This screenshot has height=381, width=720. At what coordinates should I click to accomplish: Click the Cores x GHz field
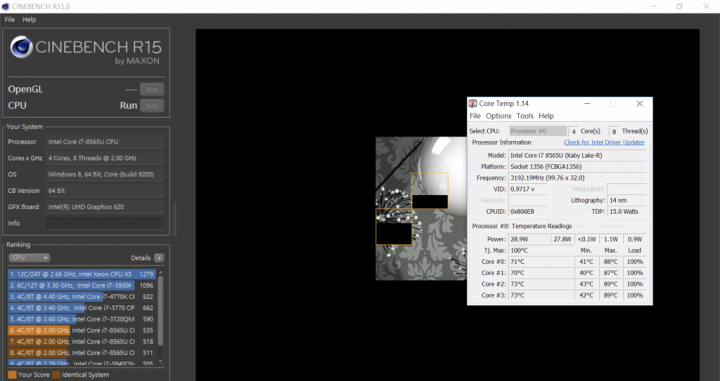[105, 158]
